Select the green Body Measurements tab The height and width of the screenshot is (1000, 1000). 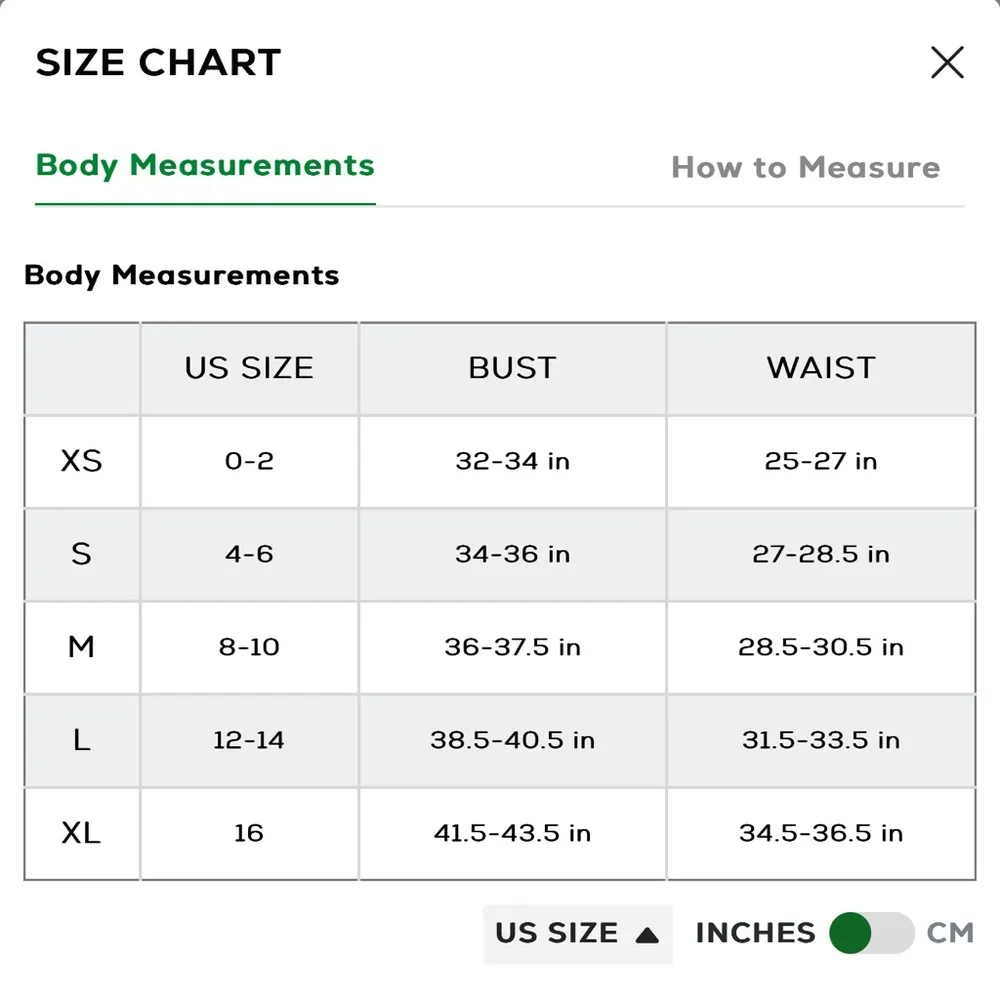click(205, 165)
